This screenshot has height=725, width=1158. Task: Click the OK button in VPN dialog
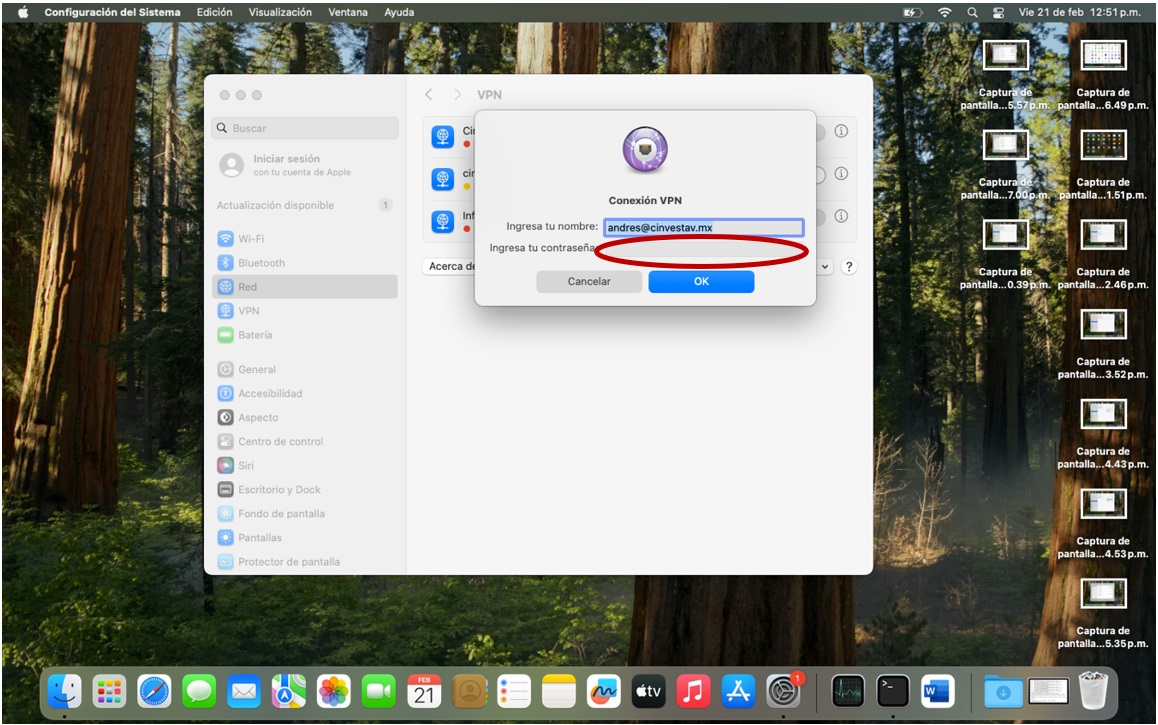pyautogui.click(x=701, y=282)
